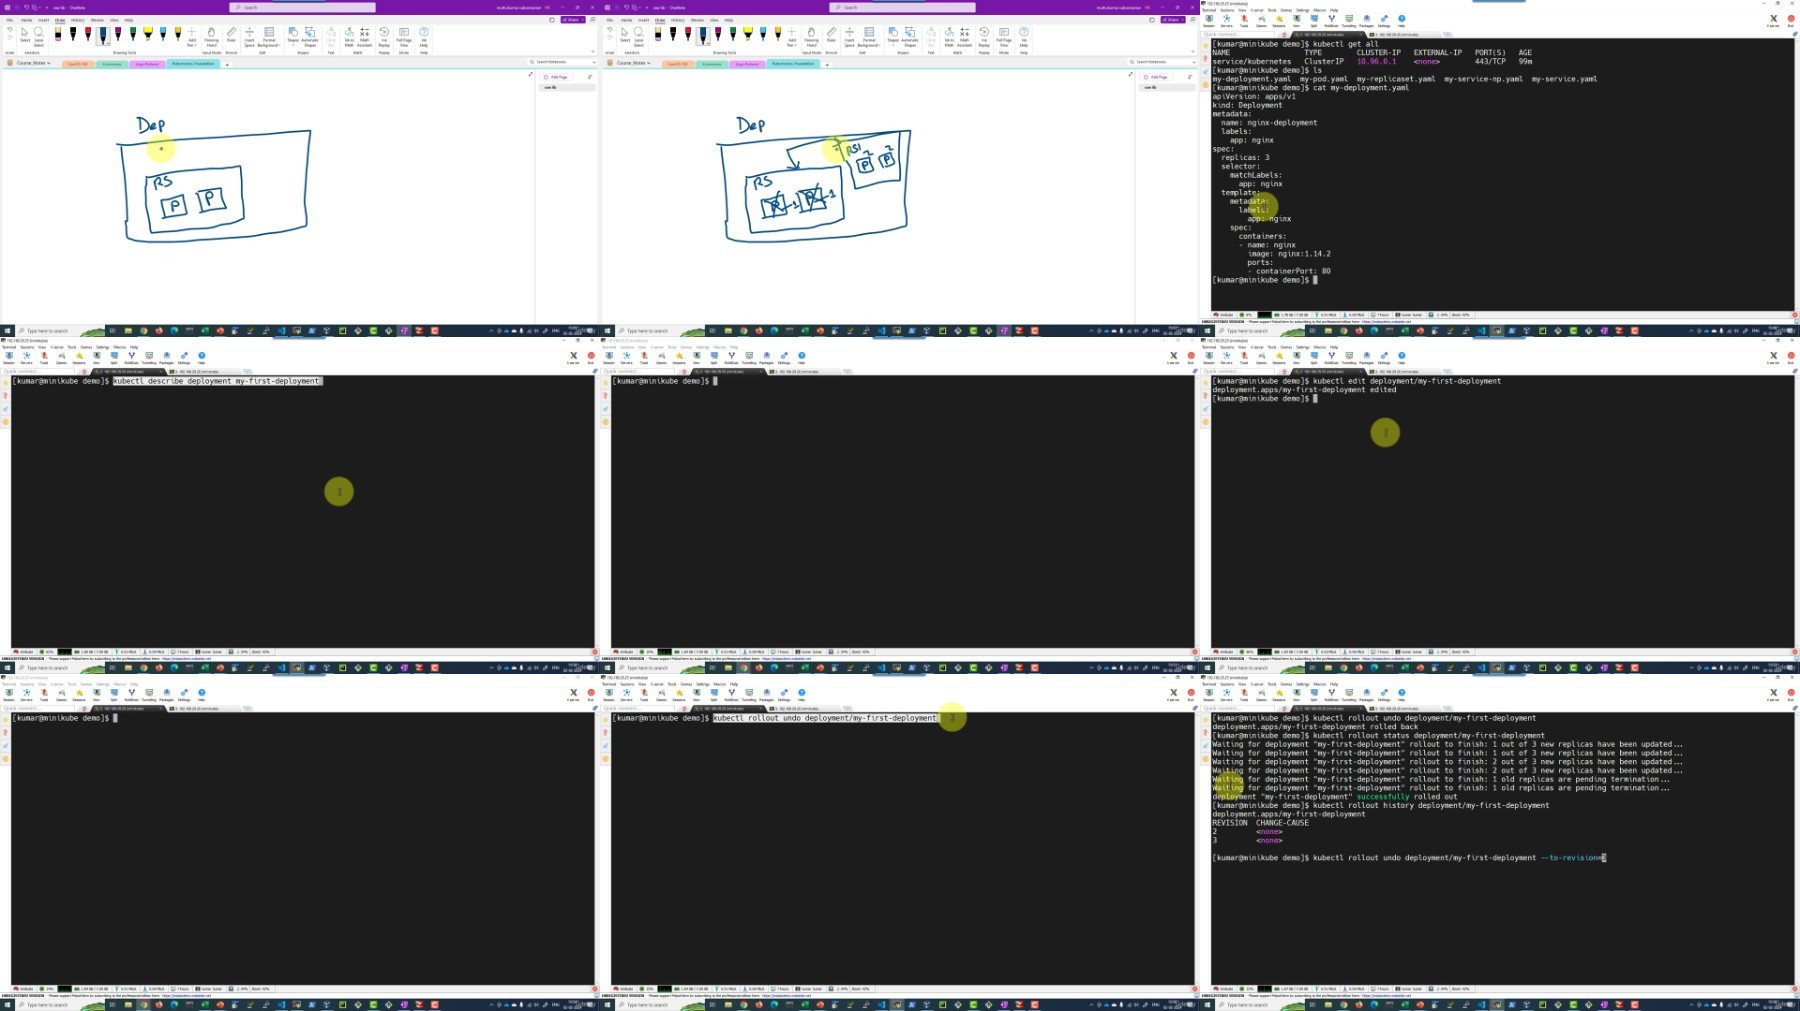1800x1011 pixels.
Task: Open Ink to Math in OneNote with single RS sketch
Action: [x=349, y=38]
